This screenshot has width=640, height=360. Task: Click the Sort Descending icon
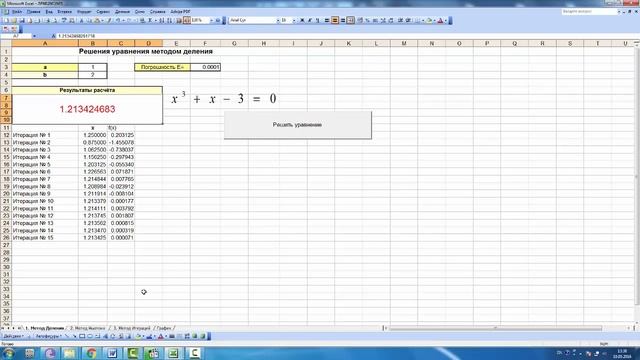coord(170,20)
